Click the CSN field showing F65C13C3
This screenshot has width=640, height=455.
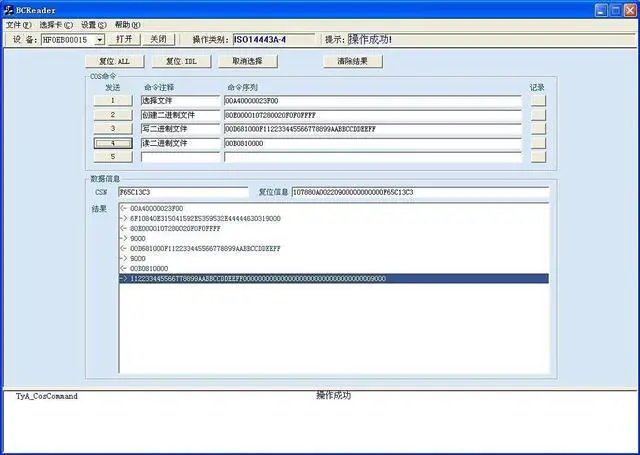181,192
